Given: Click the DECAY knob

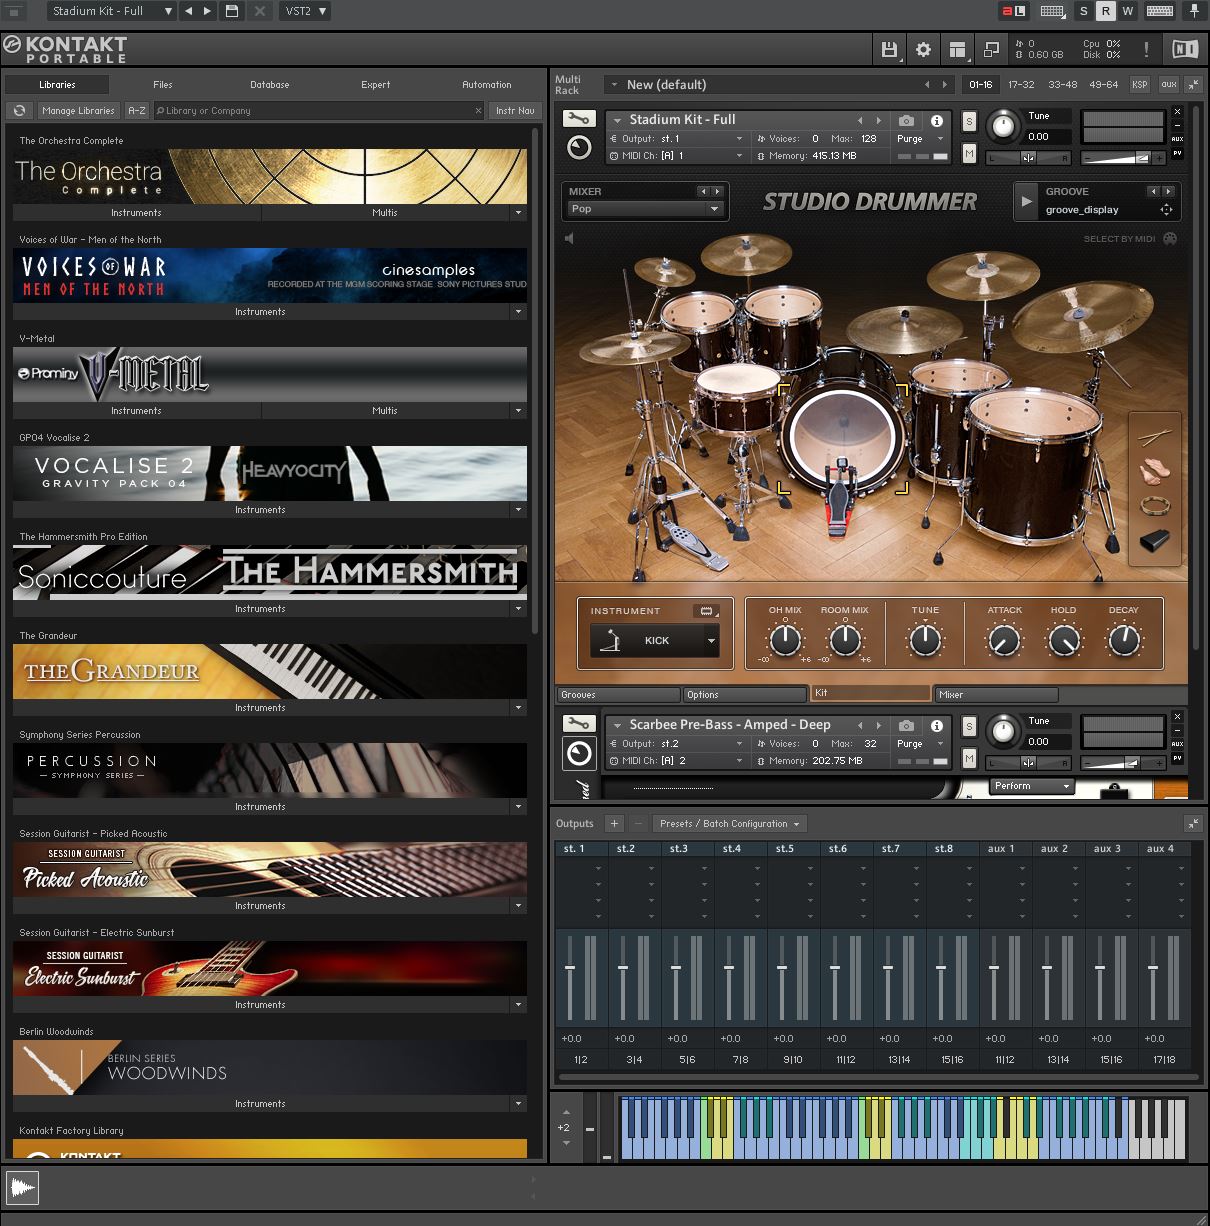Looking at the screenshot, I should coord(1125,639).
